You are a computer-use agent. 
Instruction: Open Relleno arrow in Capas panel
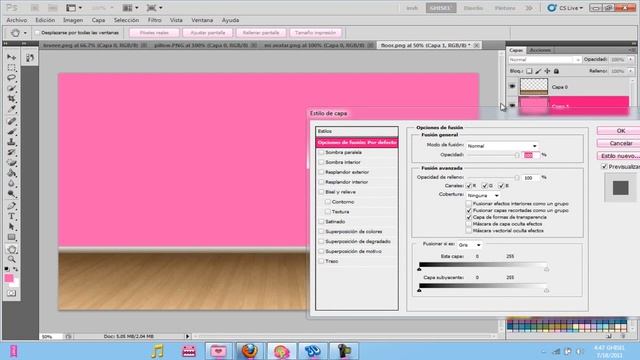[630, 71]
